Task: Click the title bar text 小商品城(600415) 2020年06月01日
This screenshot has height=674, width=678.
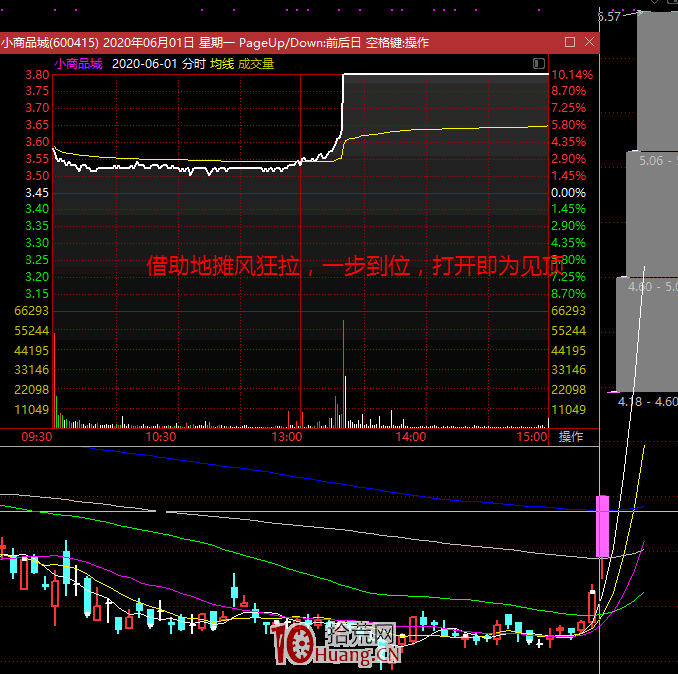Action: click(x=98, y=43)
